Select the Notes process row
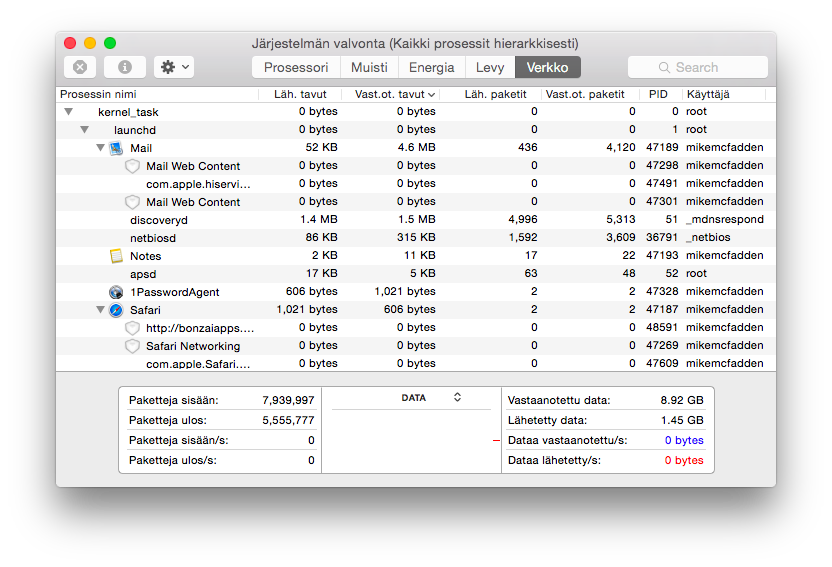The width and height of the screenshot is (832, 567). (x=416, y=256)
